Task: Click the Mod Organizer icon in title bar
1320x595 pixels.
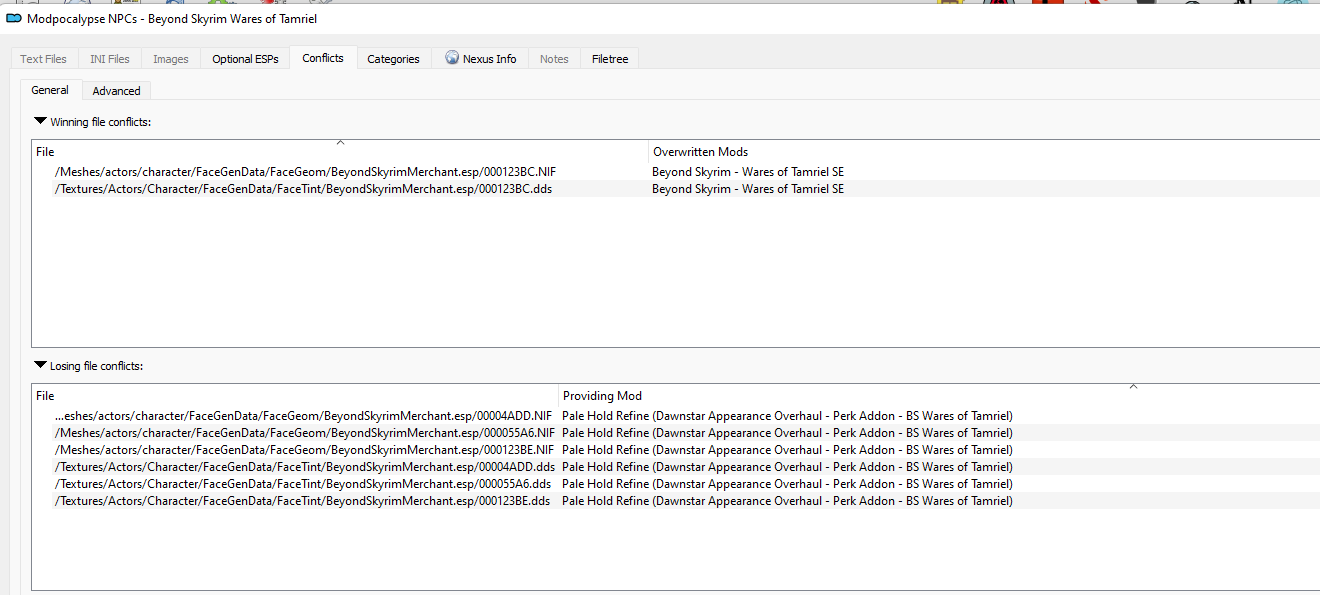Action: (x=14, y=18)
